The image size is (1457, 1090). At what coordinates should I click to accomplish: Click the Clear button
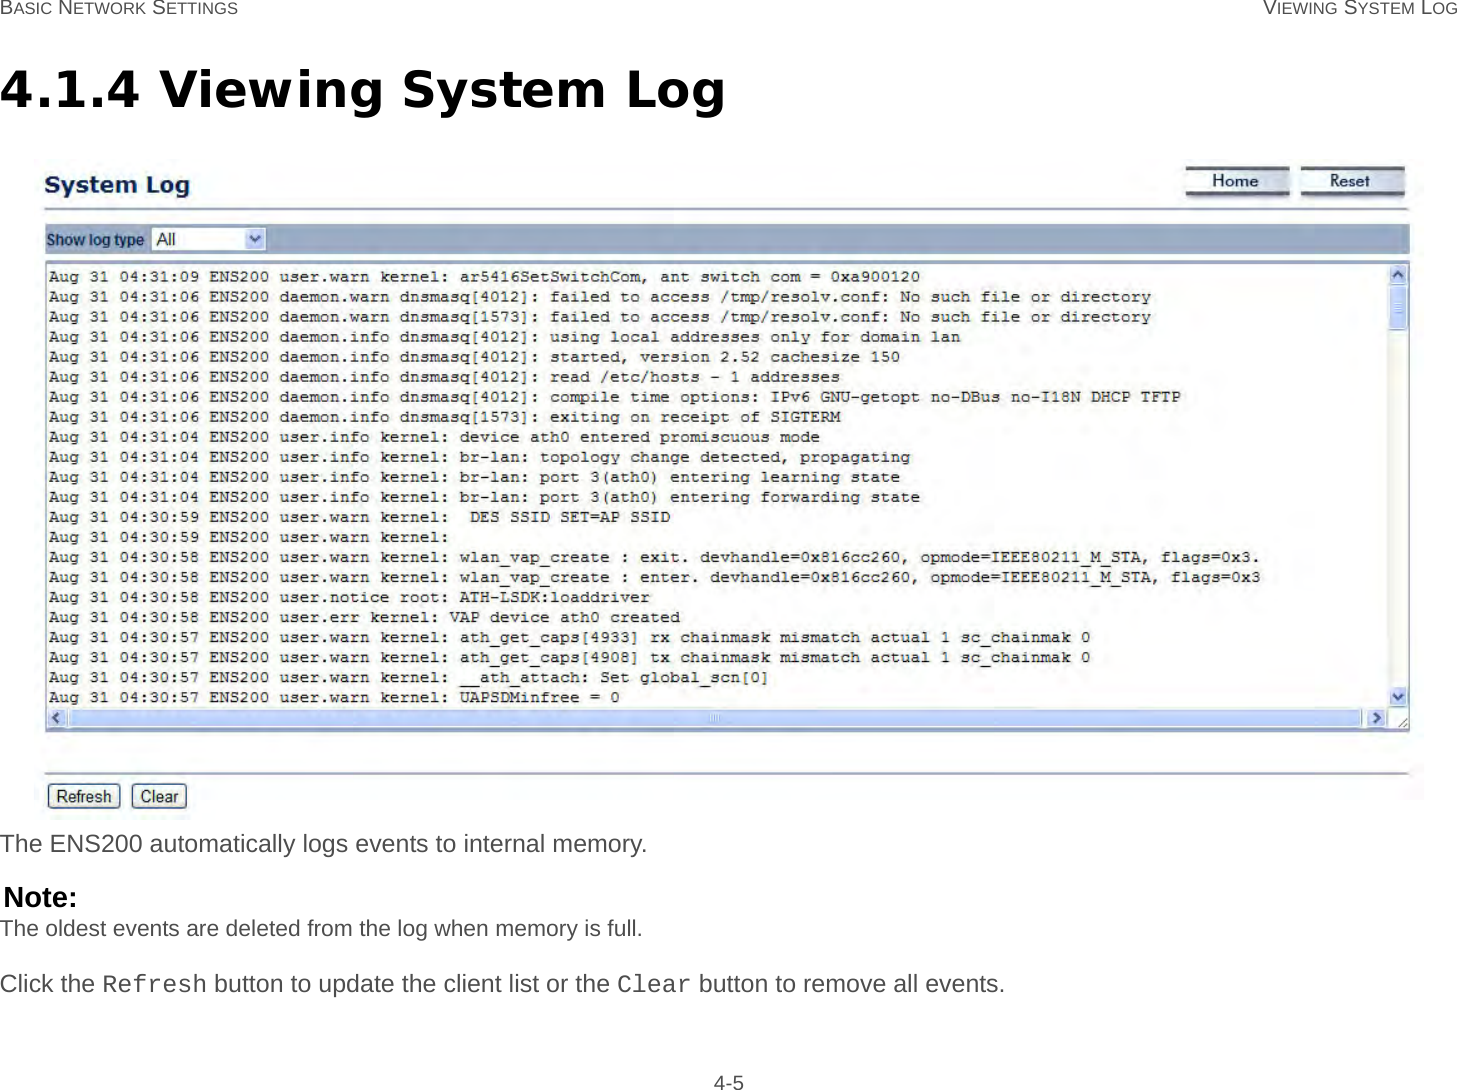pos(159,797)
